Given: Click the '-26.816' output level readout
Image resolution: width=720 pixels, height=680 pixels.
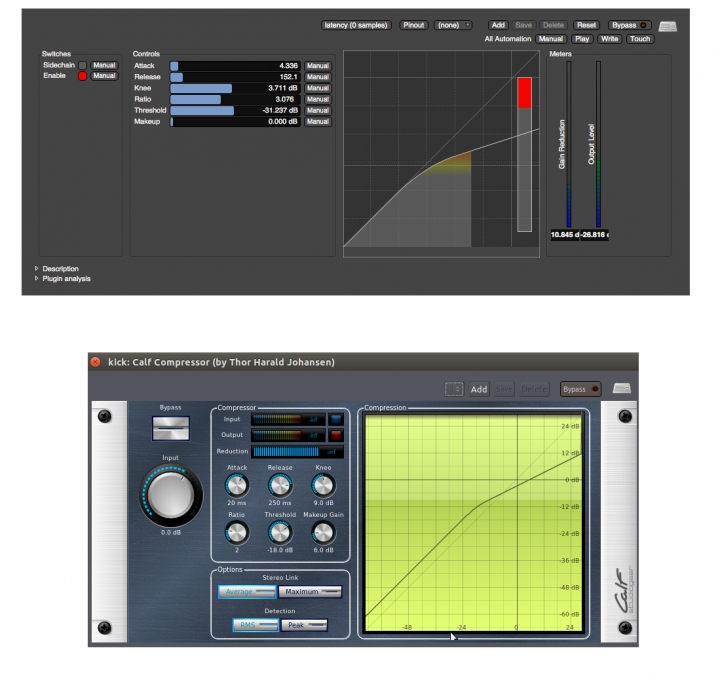Looking at the screenshot, I should point(594,235).
